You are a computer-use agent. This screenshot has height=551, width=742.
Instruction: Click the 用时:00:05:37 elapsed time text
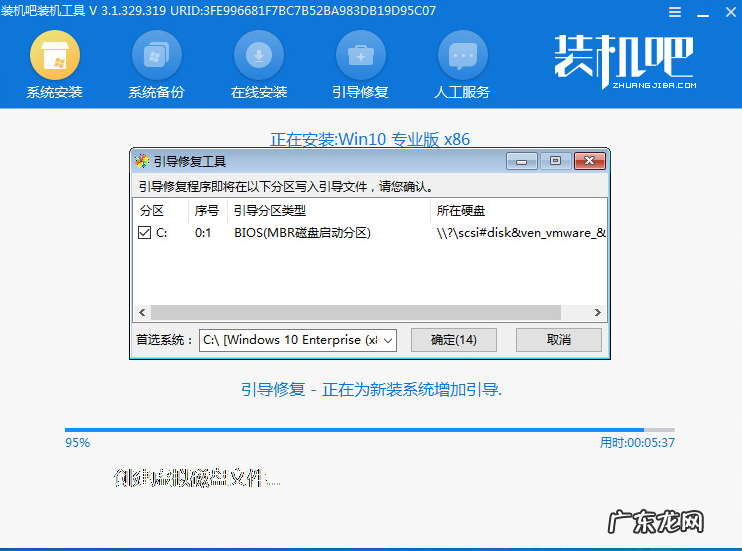coord(637,443)
